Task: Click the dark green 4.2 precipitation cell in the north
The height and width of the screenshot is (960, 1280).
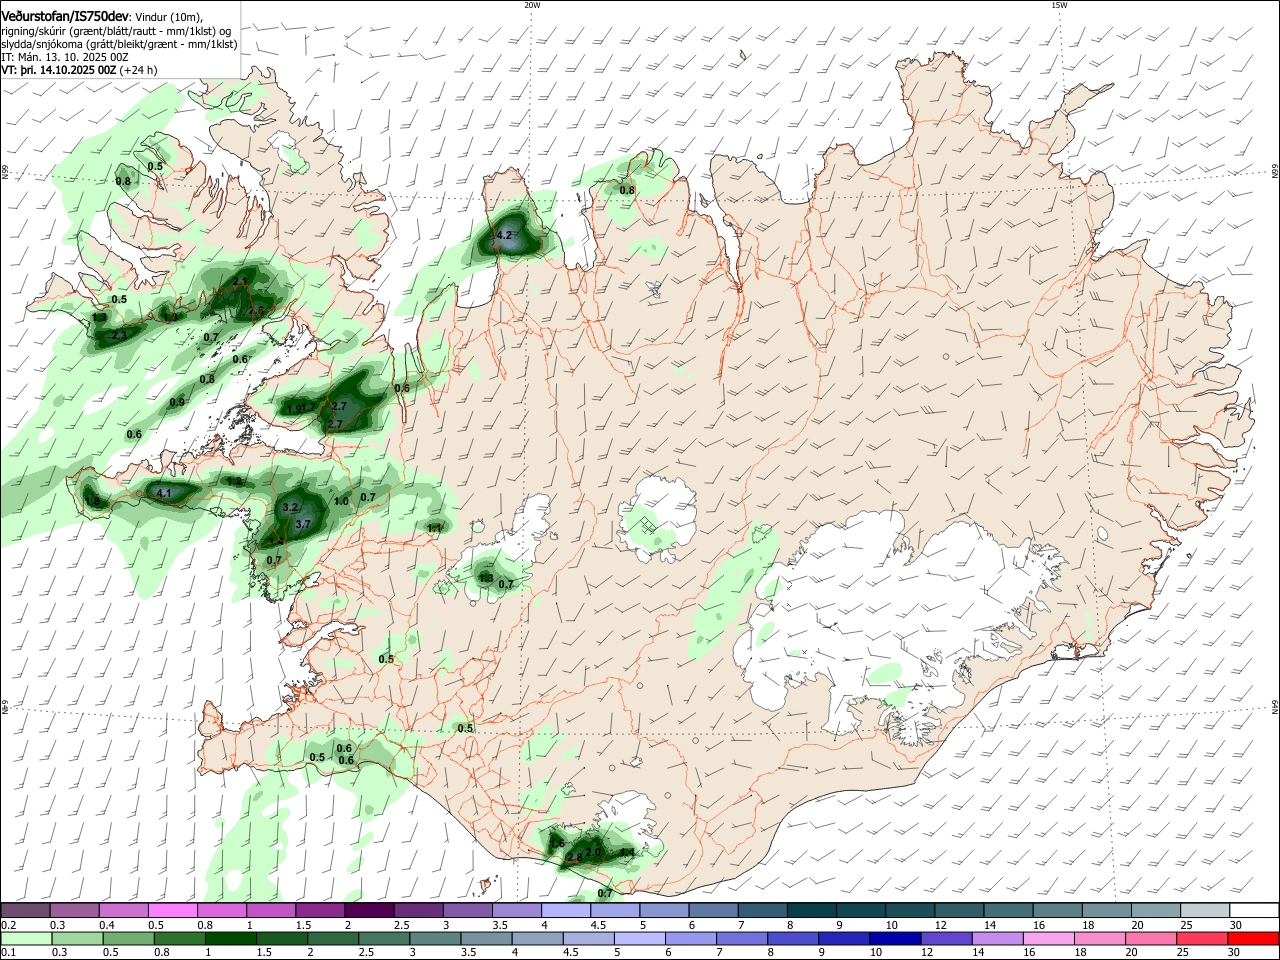Action: pos(512,233)
